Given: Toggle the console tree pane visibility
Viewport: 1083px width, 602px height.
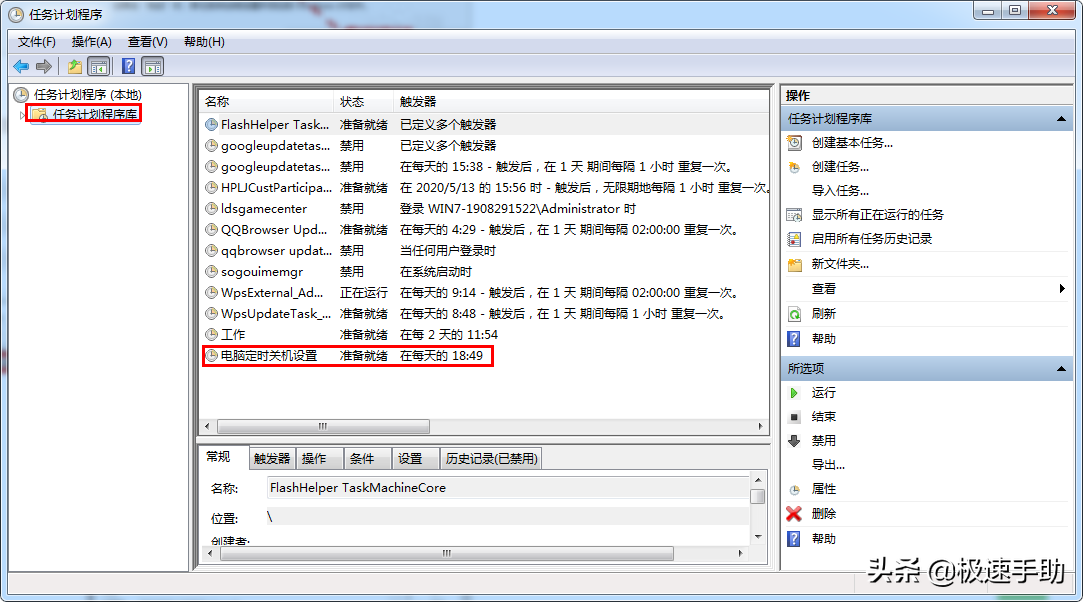Looking at the screenshot, I should tap(101, 65).
